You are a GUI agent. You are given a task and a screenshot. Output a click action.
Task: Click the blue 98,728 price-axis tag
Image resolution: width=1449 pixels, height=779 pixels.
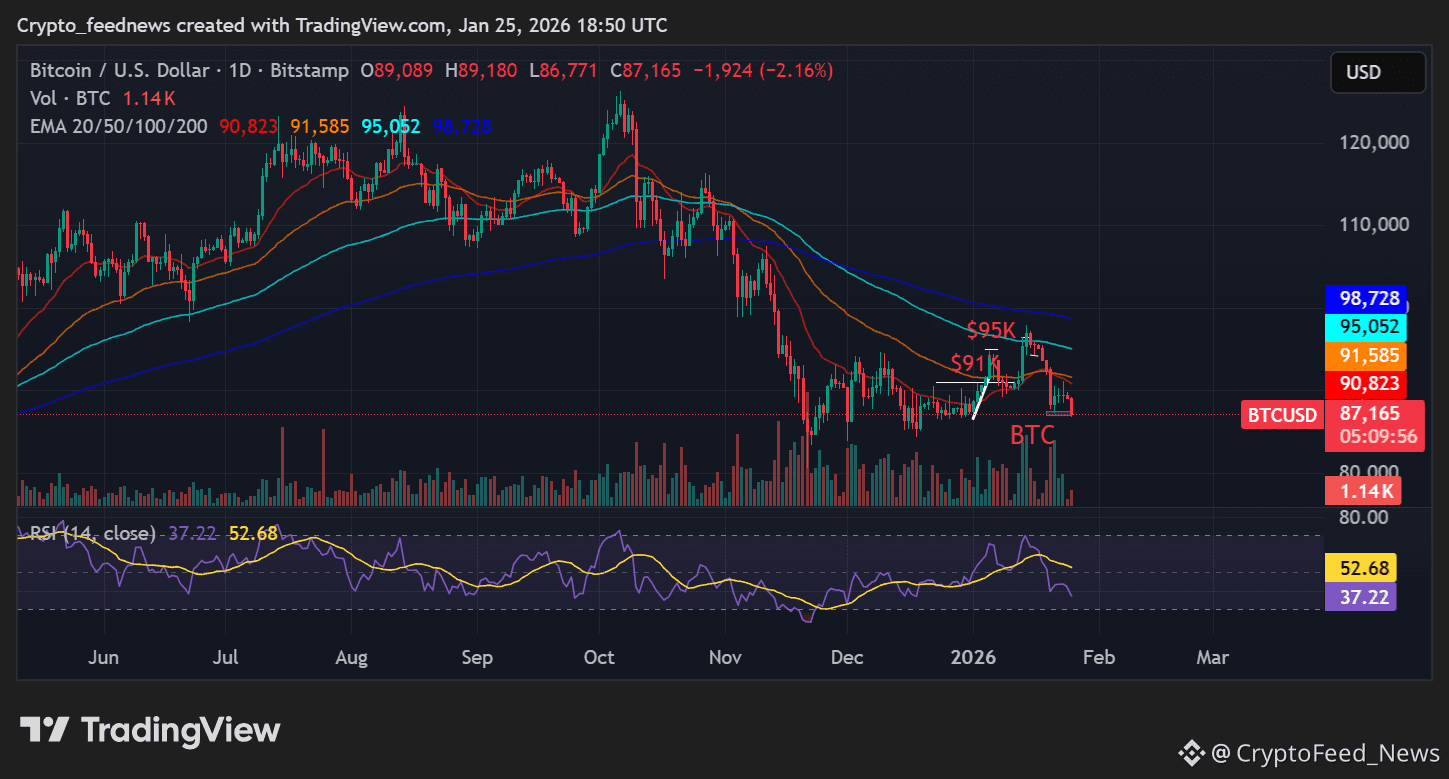click(x=1365, y=298)
